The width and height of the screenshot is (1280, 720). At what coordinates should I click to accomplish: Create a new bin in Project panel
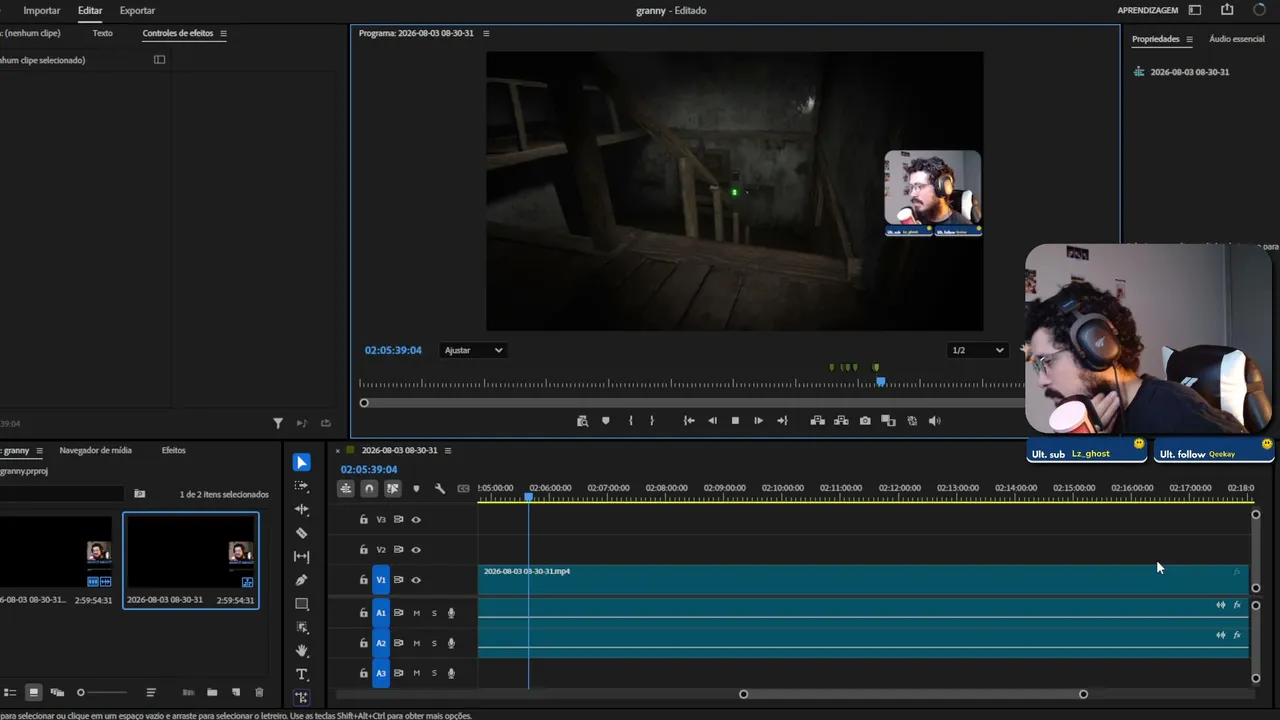pyautogui.click(x=212, y=692)
